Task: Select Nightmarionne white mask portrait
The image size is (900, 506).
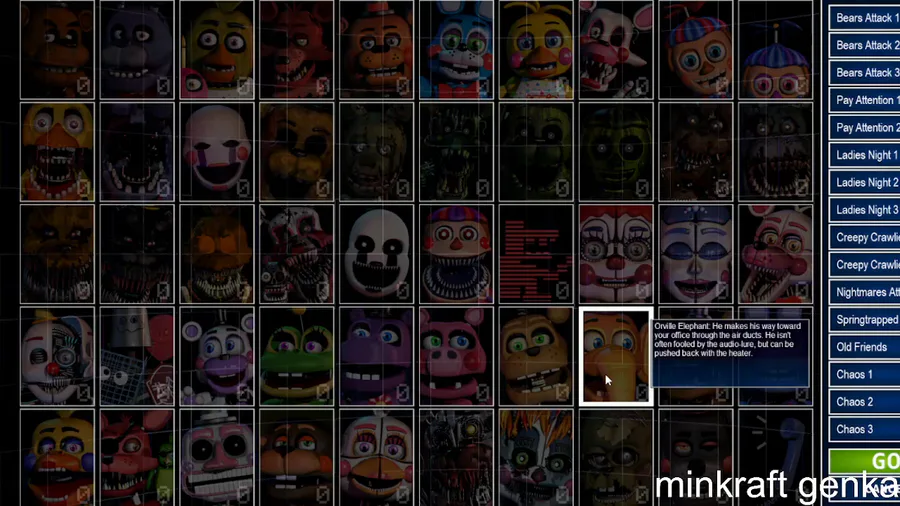Action: point(376,254)
